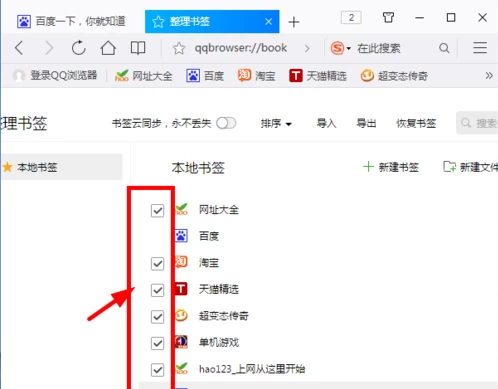This screenshot has height=389, width=498.
Task: Open the Sogou search engine selector
Action: point(340,48)
